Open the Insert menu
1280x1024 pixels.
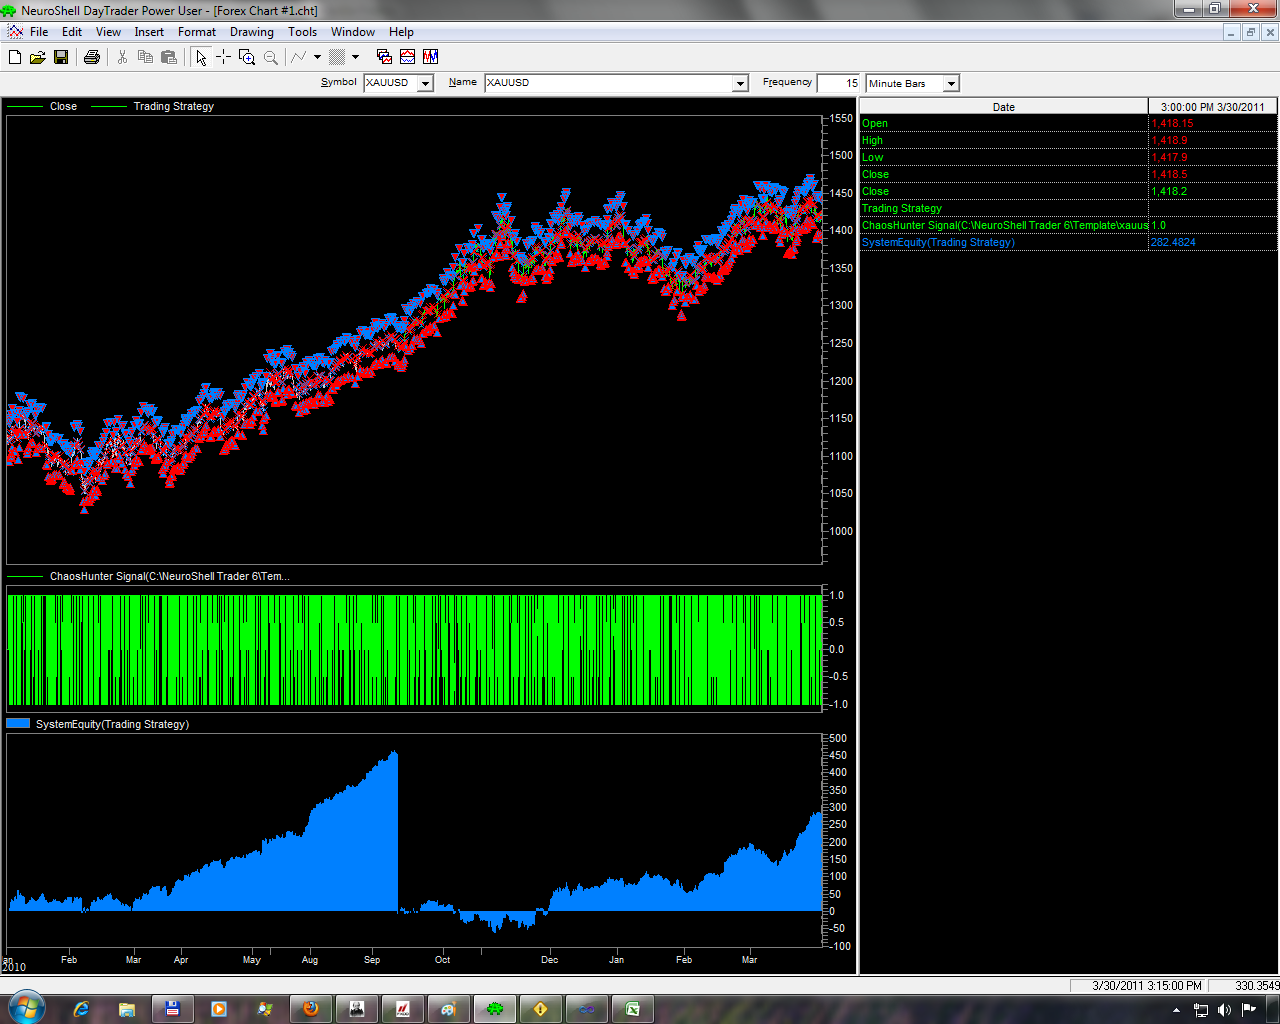tap(149, 32)
